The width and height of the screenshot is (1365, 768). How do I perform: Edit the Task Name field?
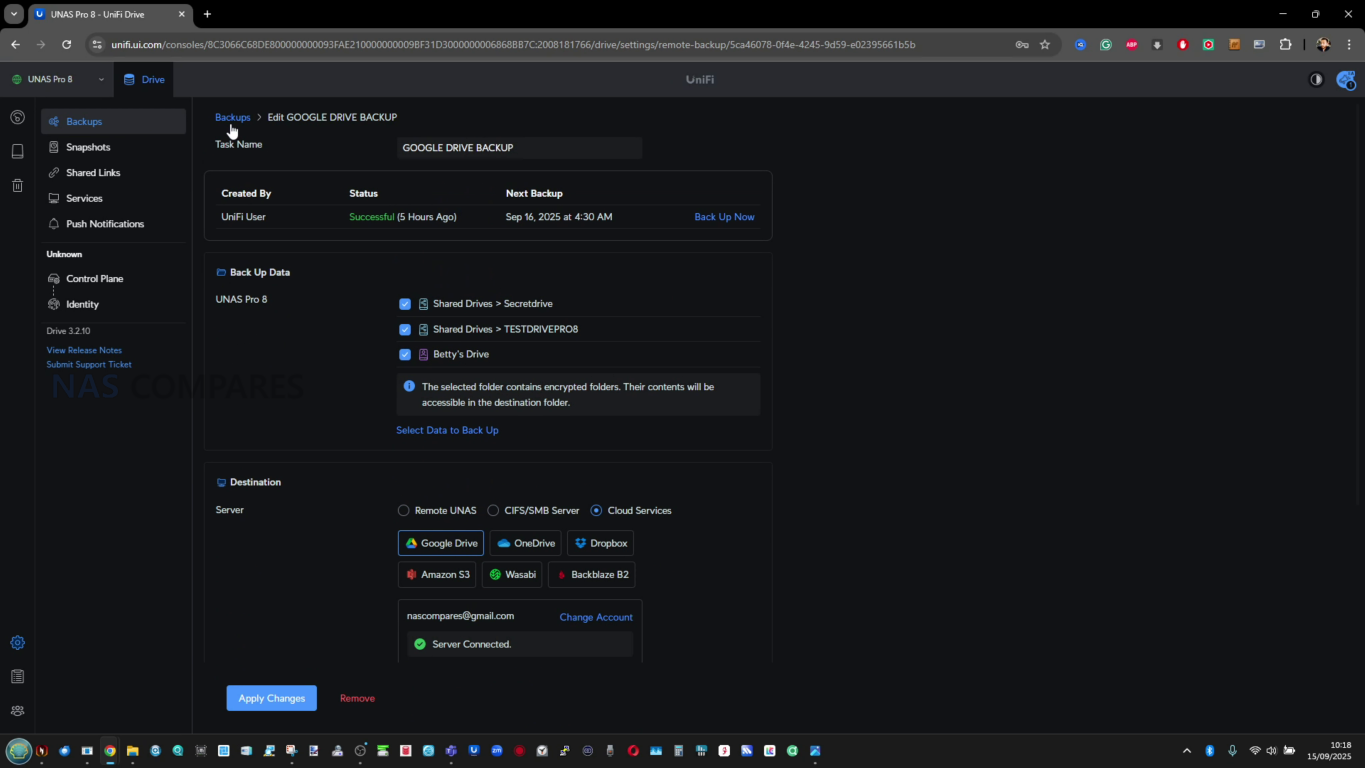(x=519, y=147)
